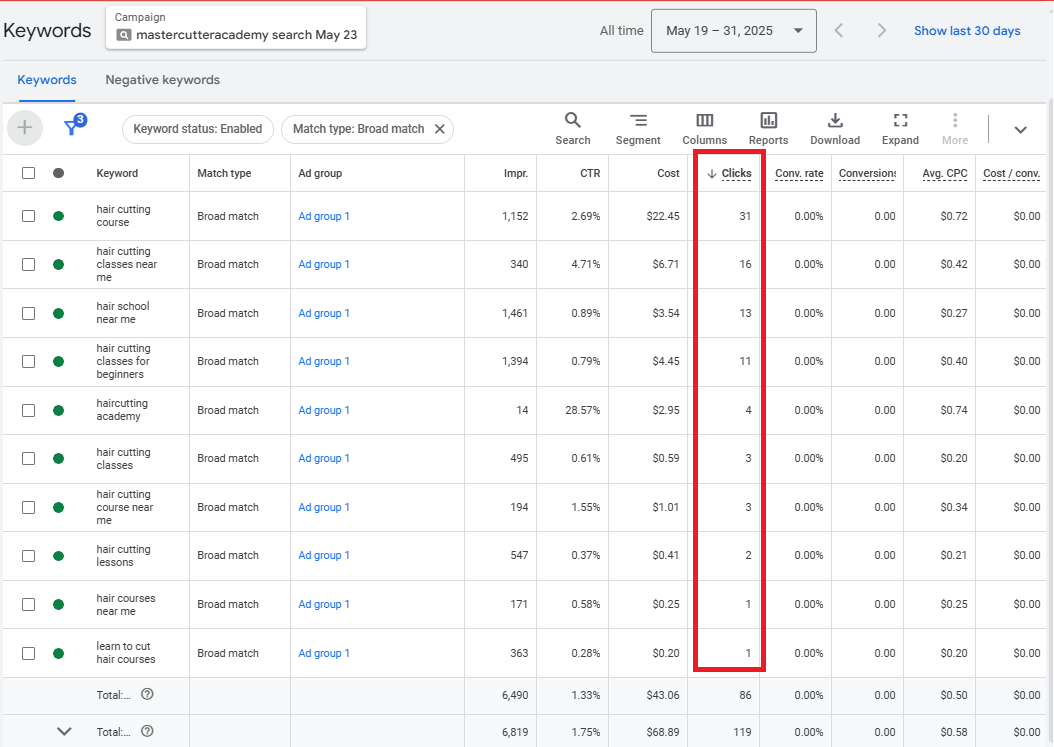Click the Conv. rate column header
1054x747 pixels.
[799, 173]
